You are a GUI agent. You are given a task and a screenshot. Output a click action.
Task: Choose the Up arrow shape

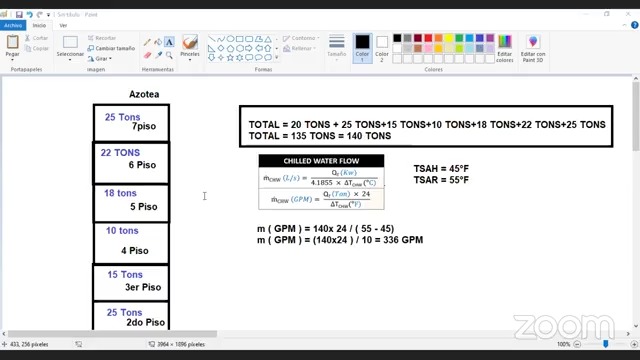tap(268, 48)
